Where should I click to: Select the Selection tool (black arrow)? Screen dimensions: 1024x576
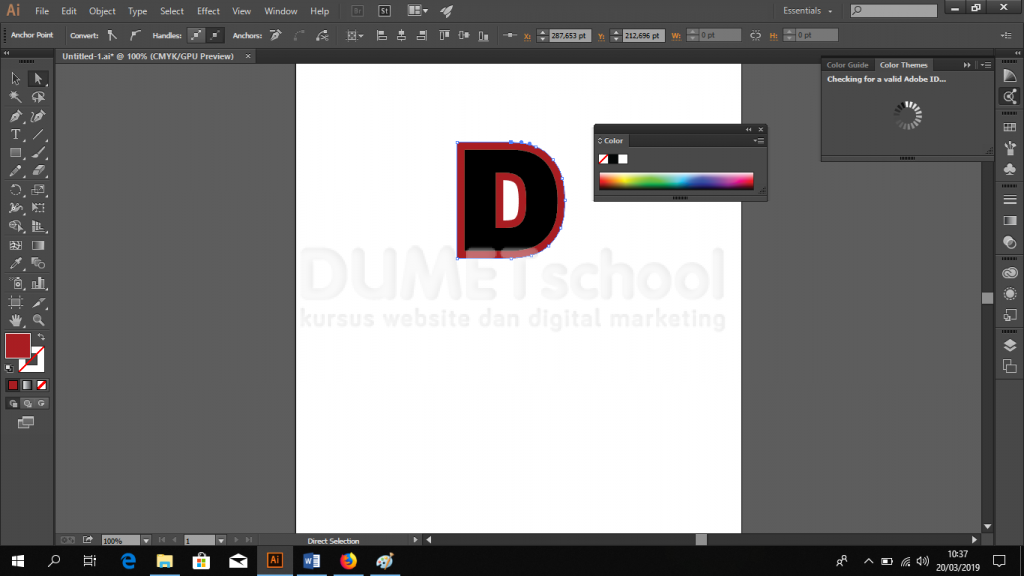16,78
